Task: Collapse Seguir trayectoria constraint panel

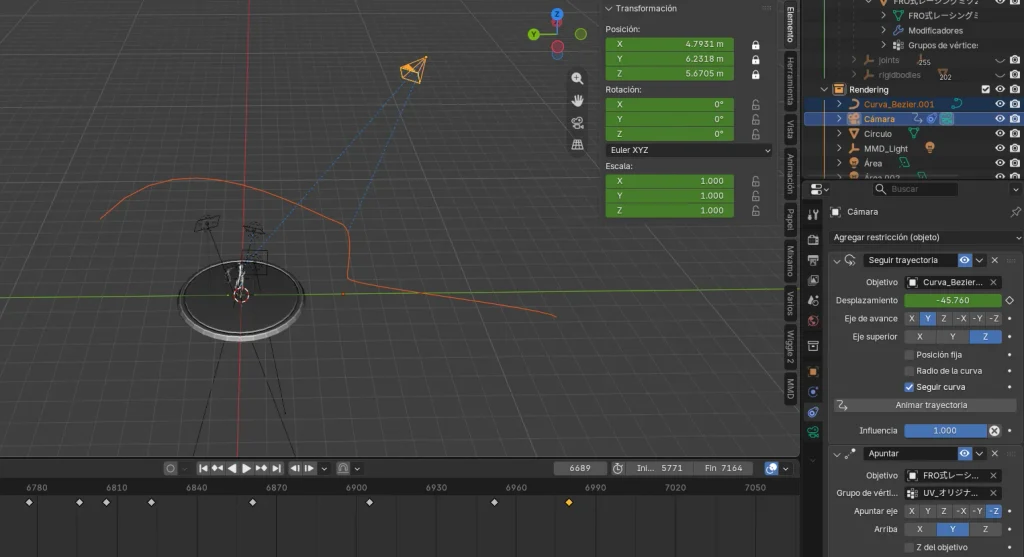Action: [x=837, y=261]
